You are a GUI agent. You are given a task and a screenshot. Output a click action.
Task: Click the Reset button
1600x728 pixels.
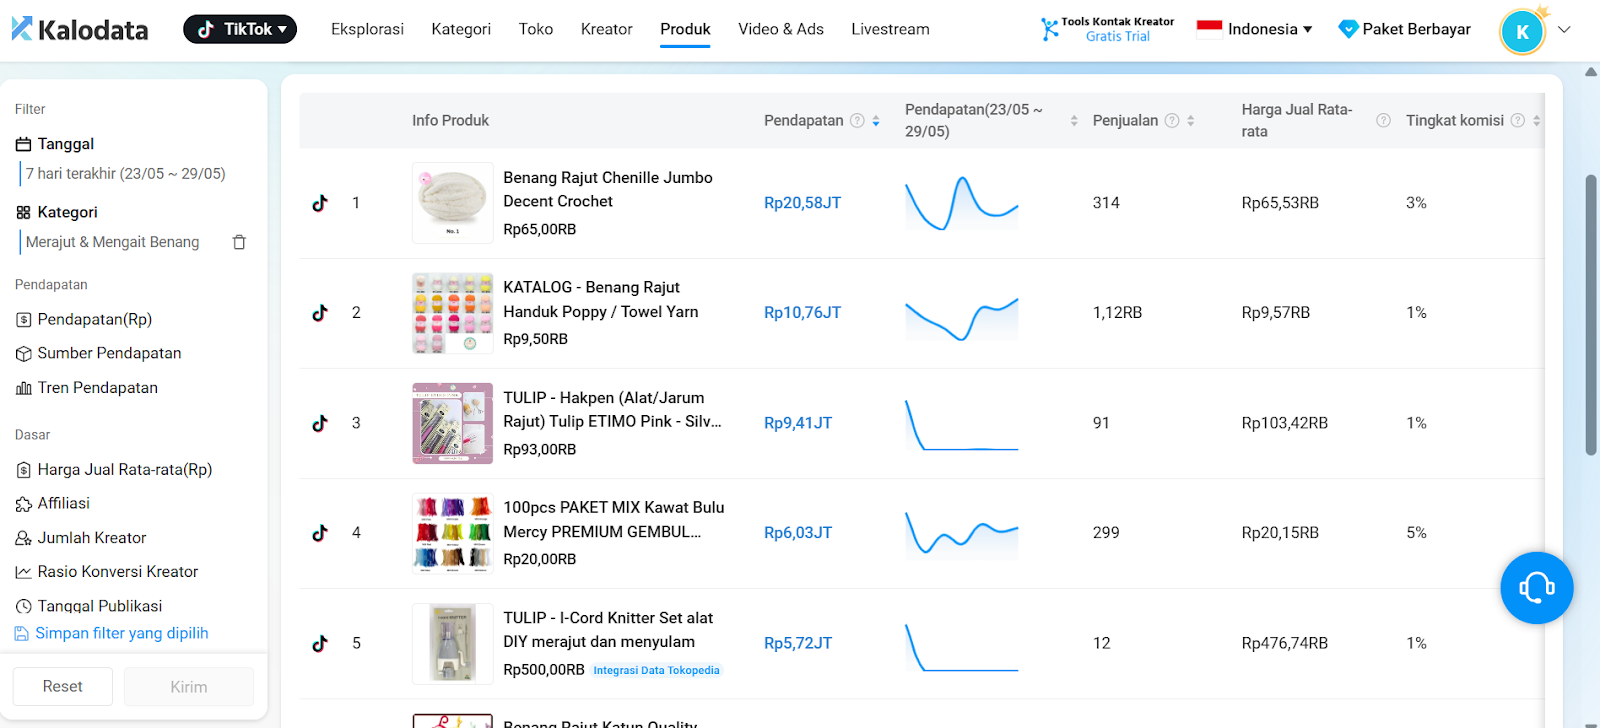click(x=62, y=686)
